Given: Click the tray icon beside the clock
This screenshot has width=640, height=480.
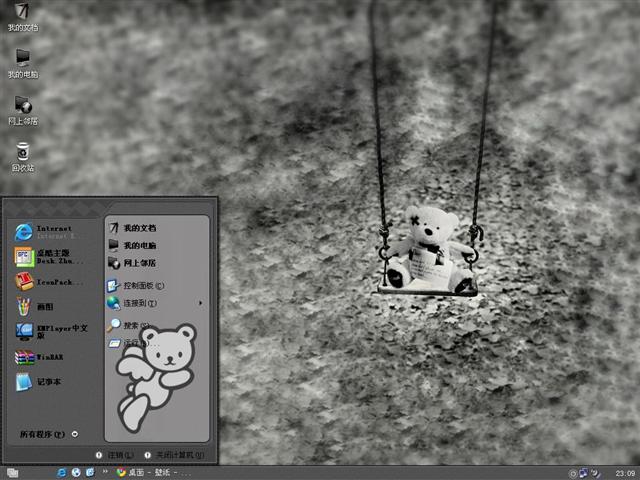Looking at the screenshot, I should coord(596,473).
